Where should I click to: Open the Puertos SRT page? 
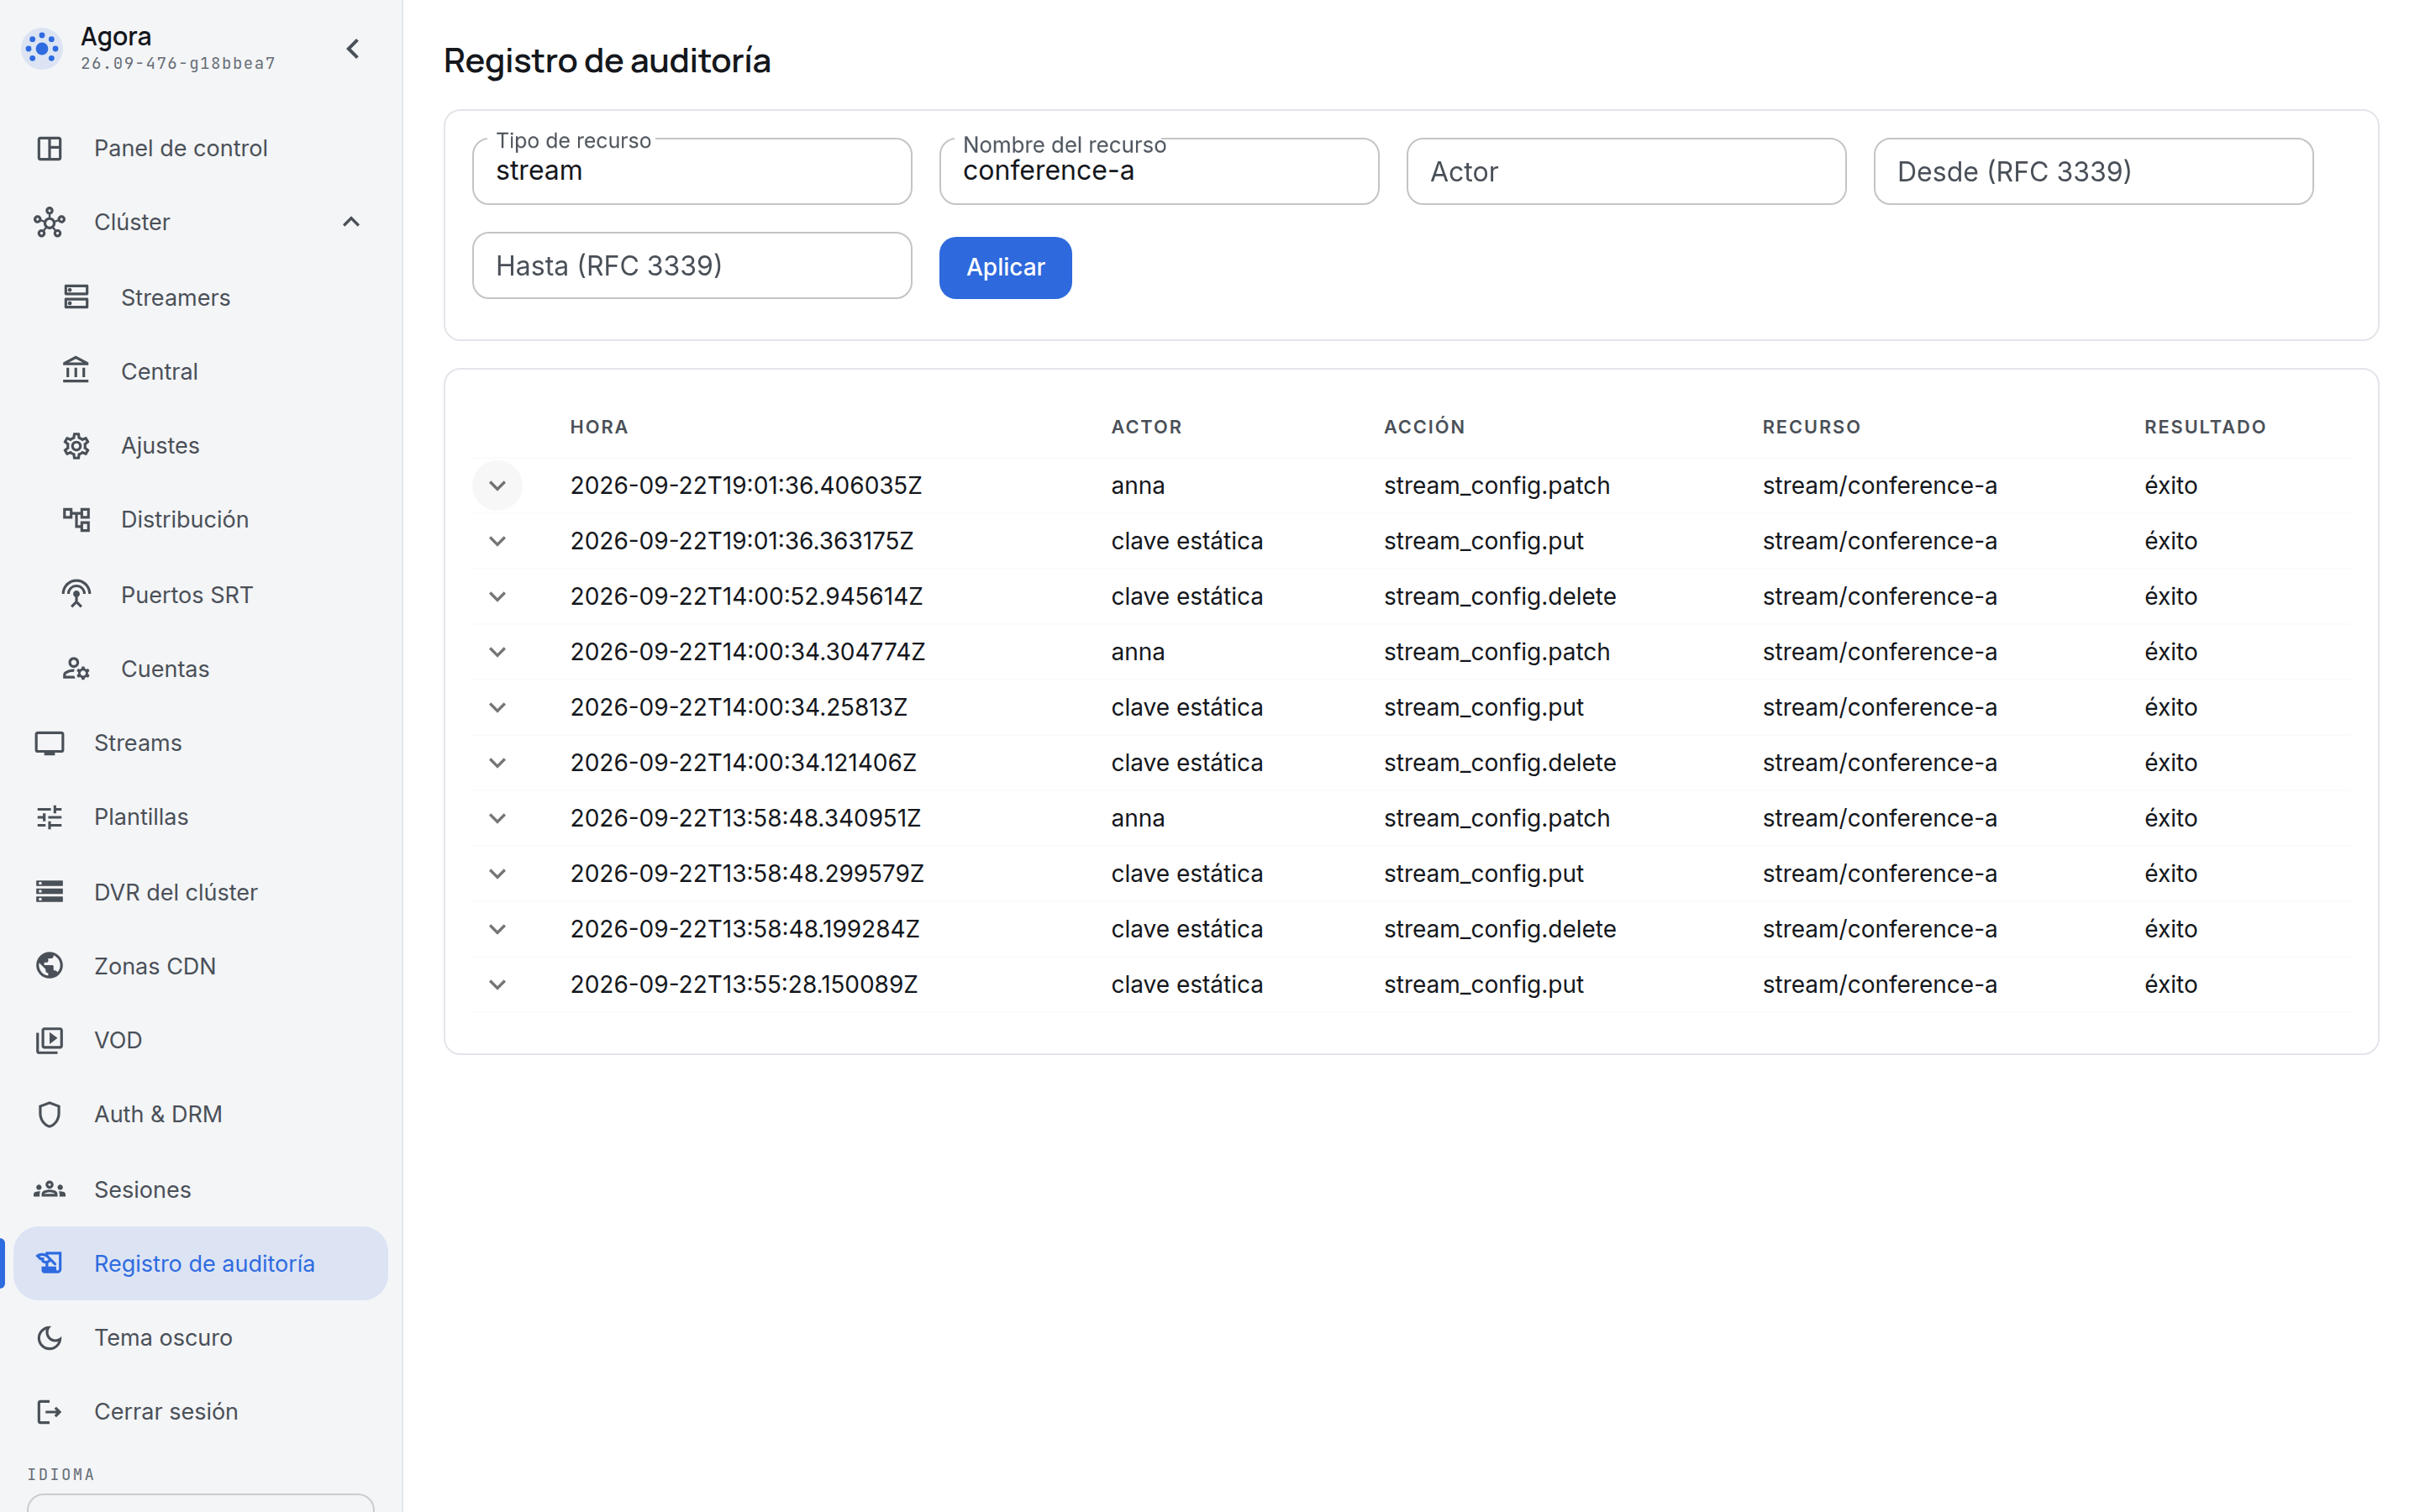coord(200,594)
